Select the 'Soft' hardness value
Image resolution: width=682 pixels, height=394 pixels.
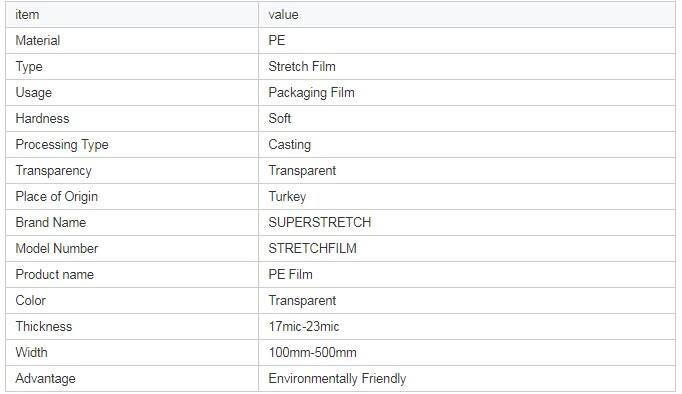click(280, 118)
